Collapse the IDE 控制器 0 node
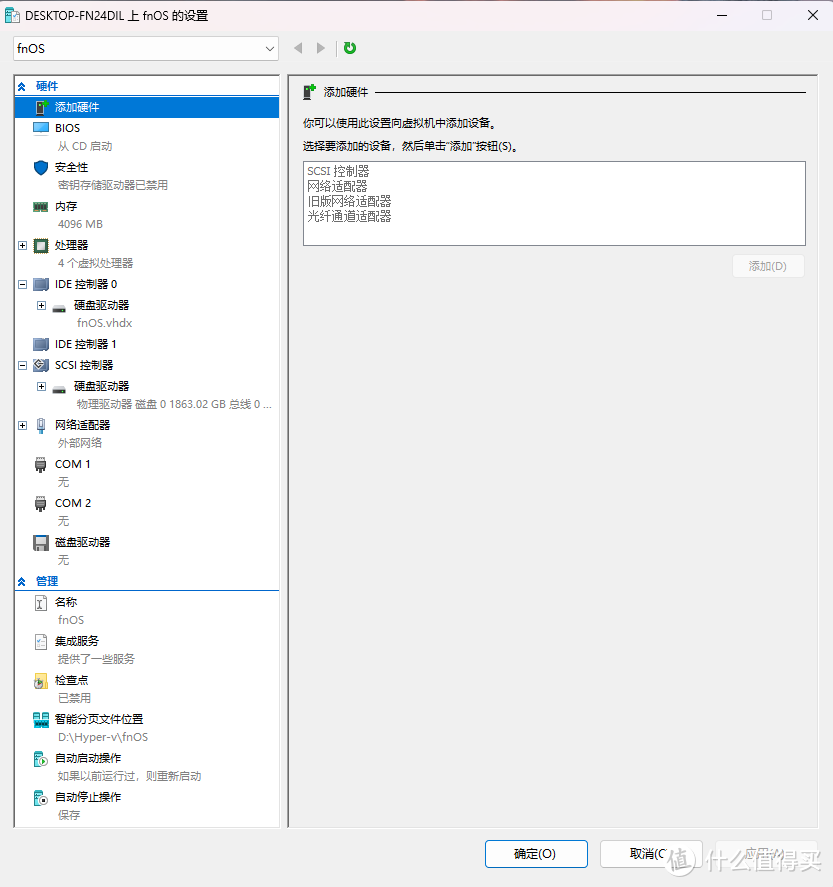 pyautogui.click(x=23, y=285)
